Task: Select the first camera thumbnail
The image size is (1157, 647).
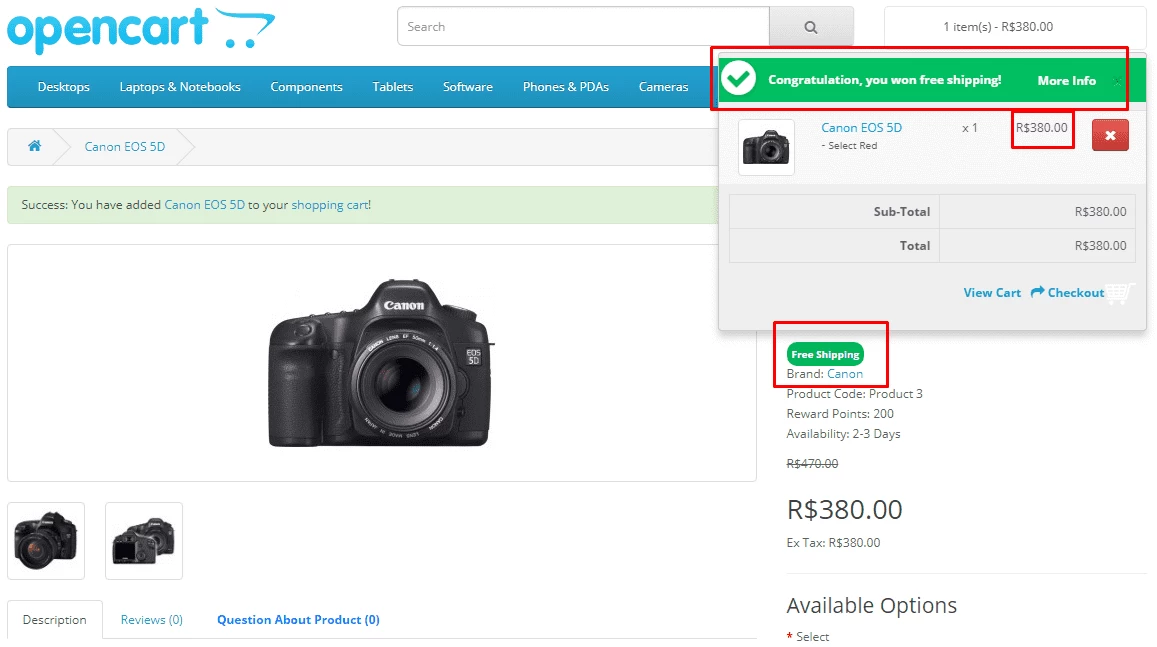Action: (x=46, y=540)
